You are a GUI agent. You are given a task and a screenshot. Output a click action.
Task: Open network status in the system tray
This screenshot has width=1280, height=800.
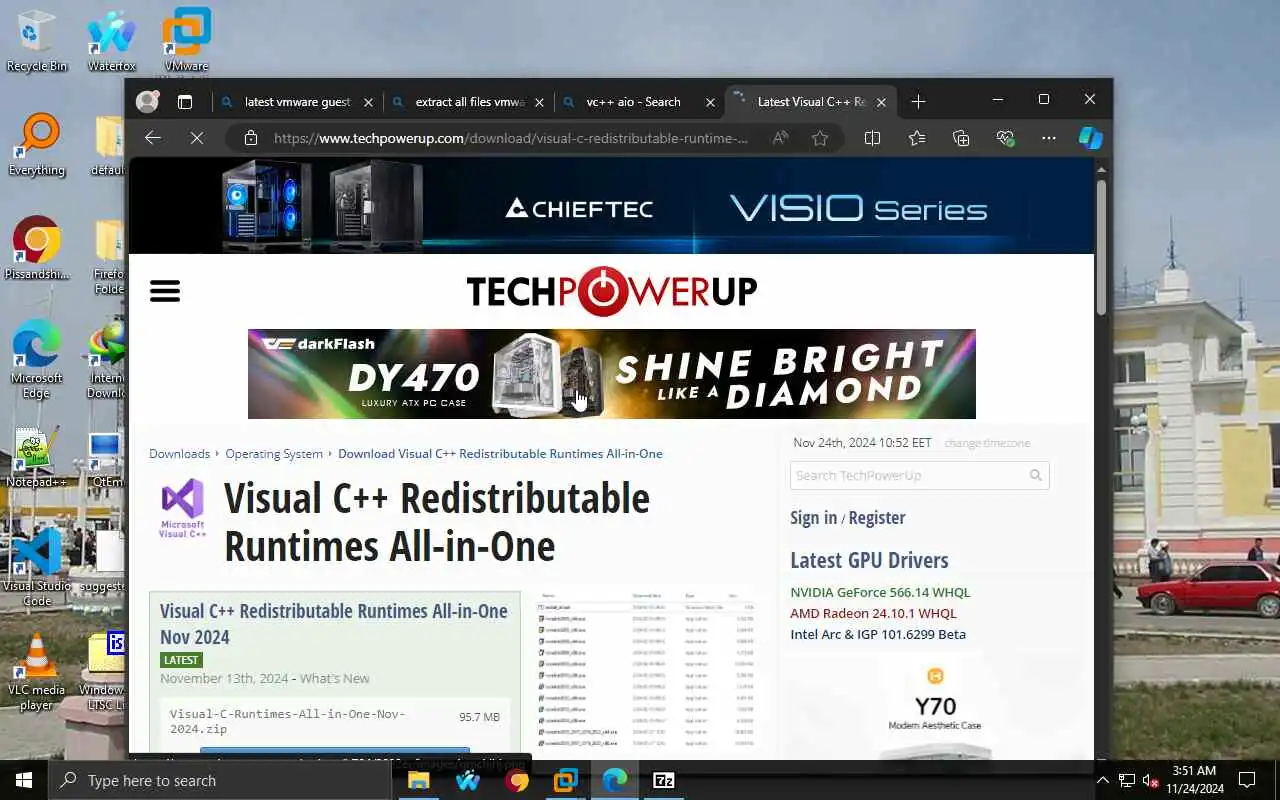pos(1126,780)
